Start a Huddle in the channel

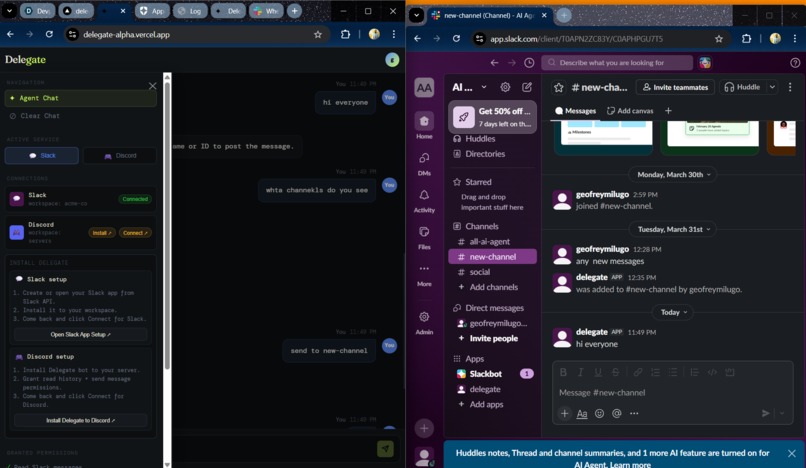coord(743,87)
